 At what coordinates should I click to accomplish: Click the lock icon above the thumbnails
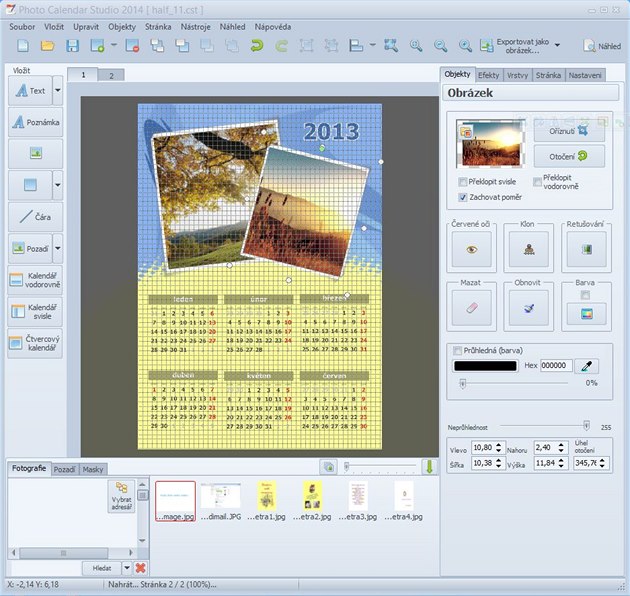[x=328, y=467]
